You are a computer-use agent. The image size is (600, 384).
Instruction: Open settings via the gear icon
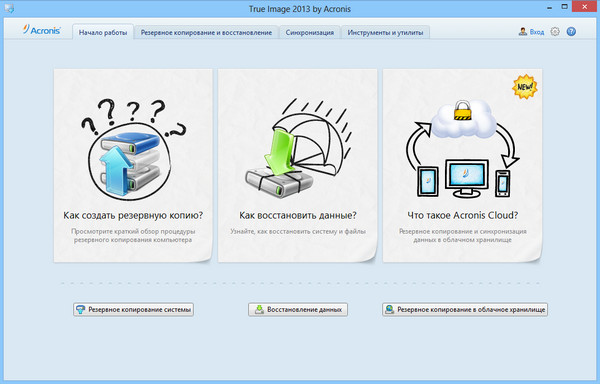[555, 32]
